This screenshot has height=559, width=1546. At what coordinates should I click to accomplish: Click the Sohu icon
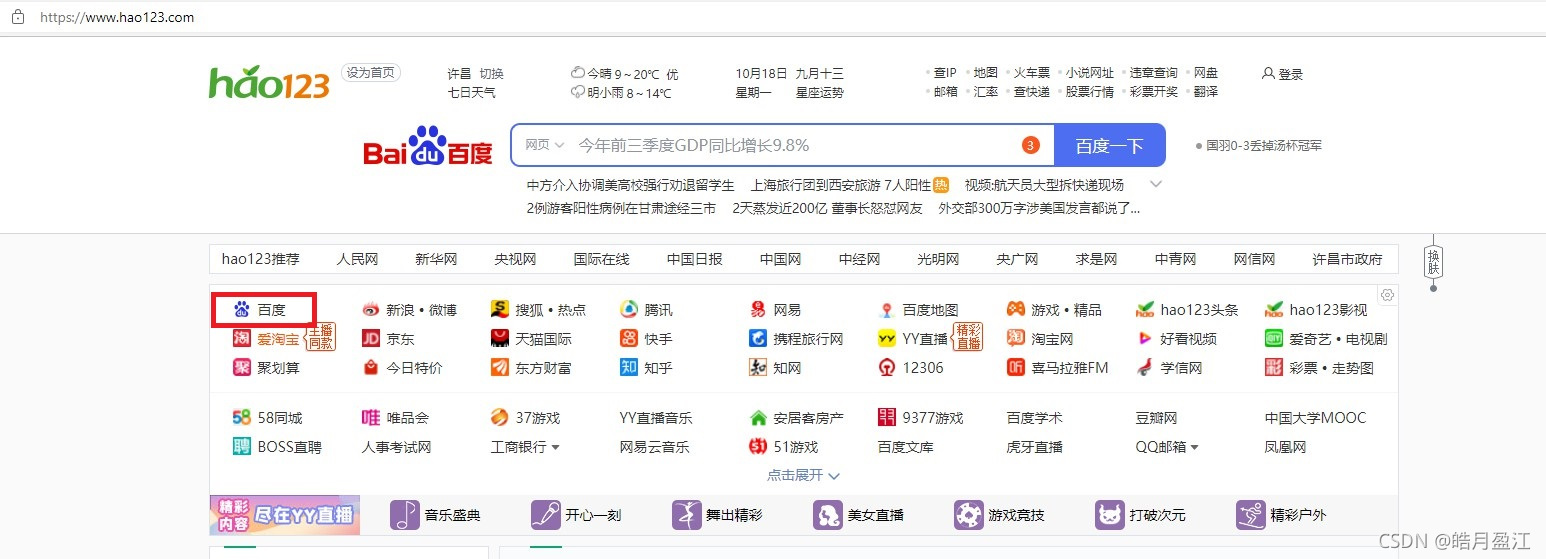[499, 310]
